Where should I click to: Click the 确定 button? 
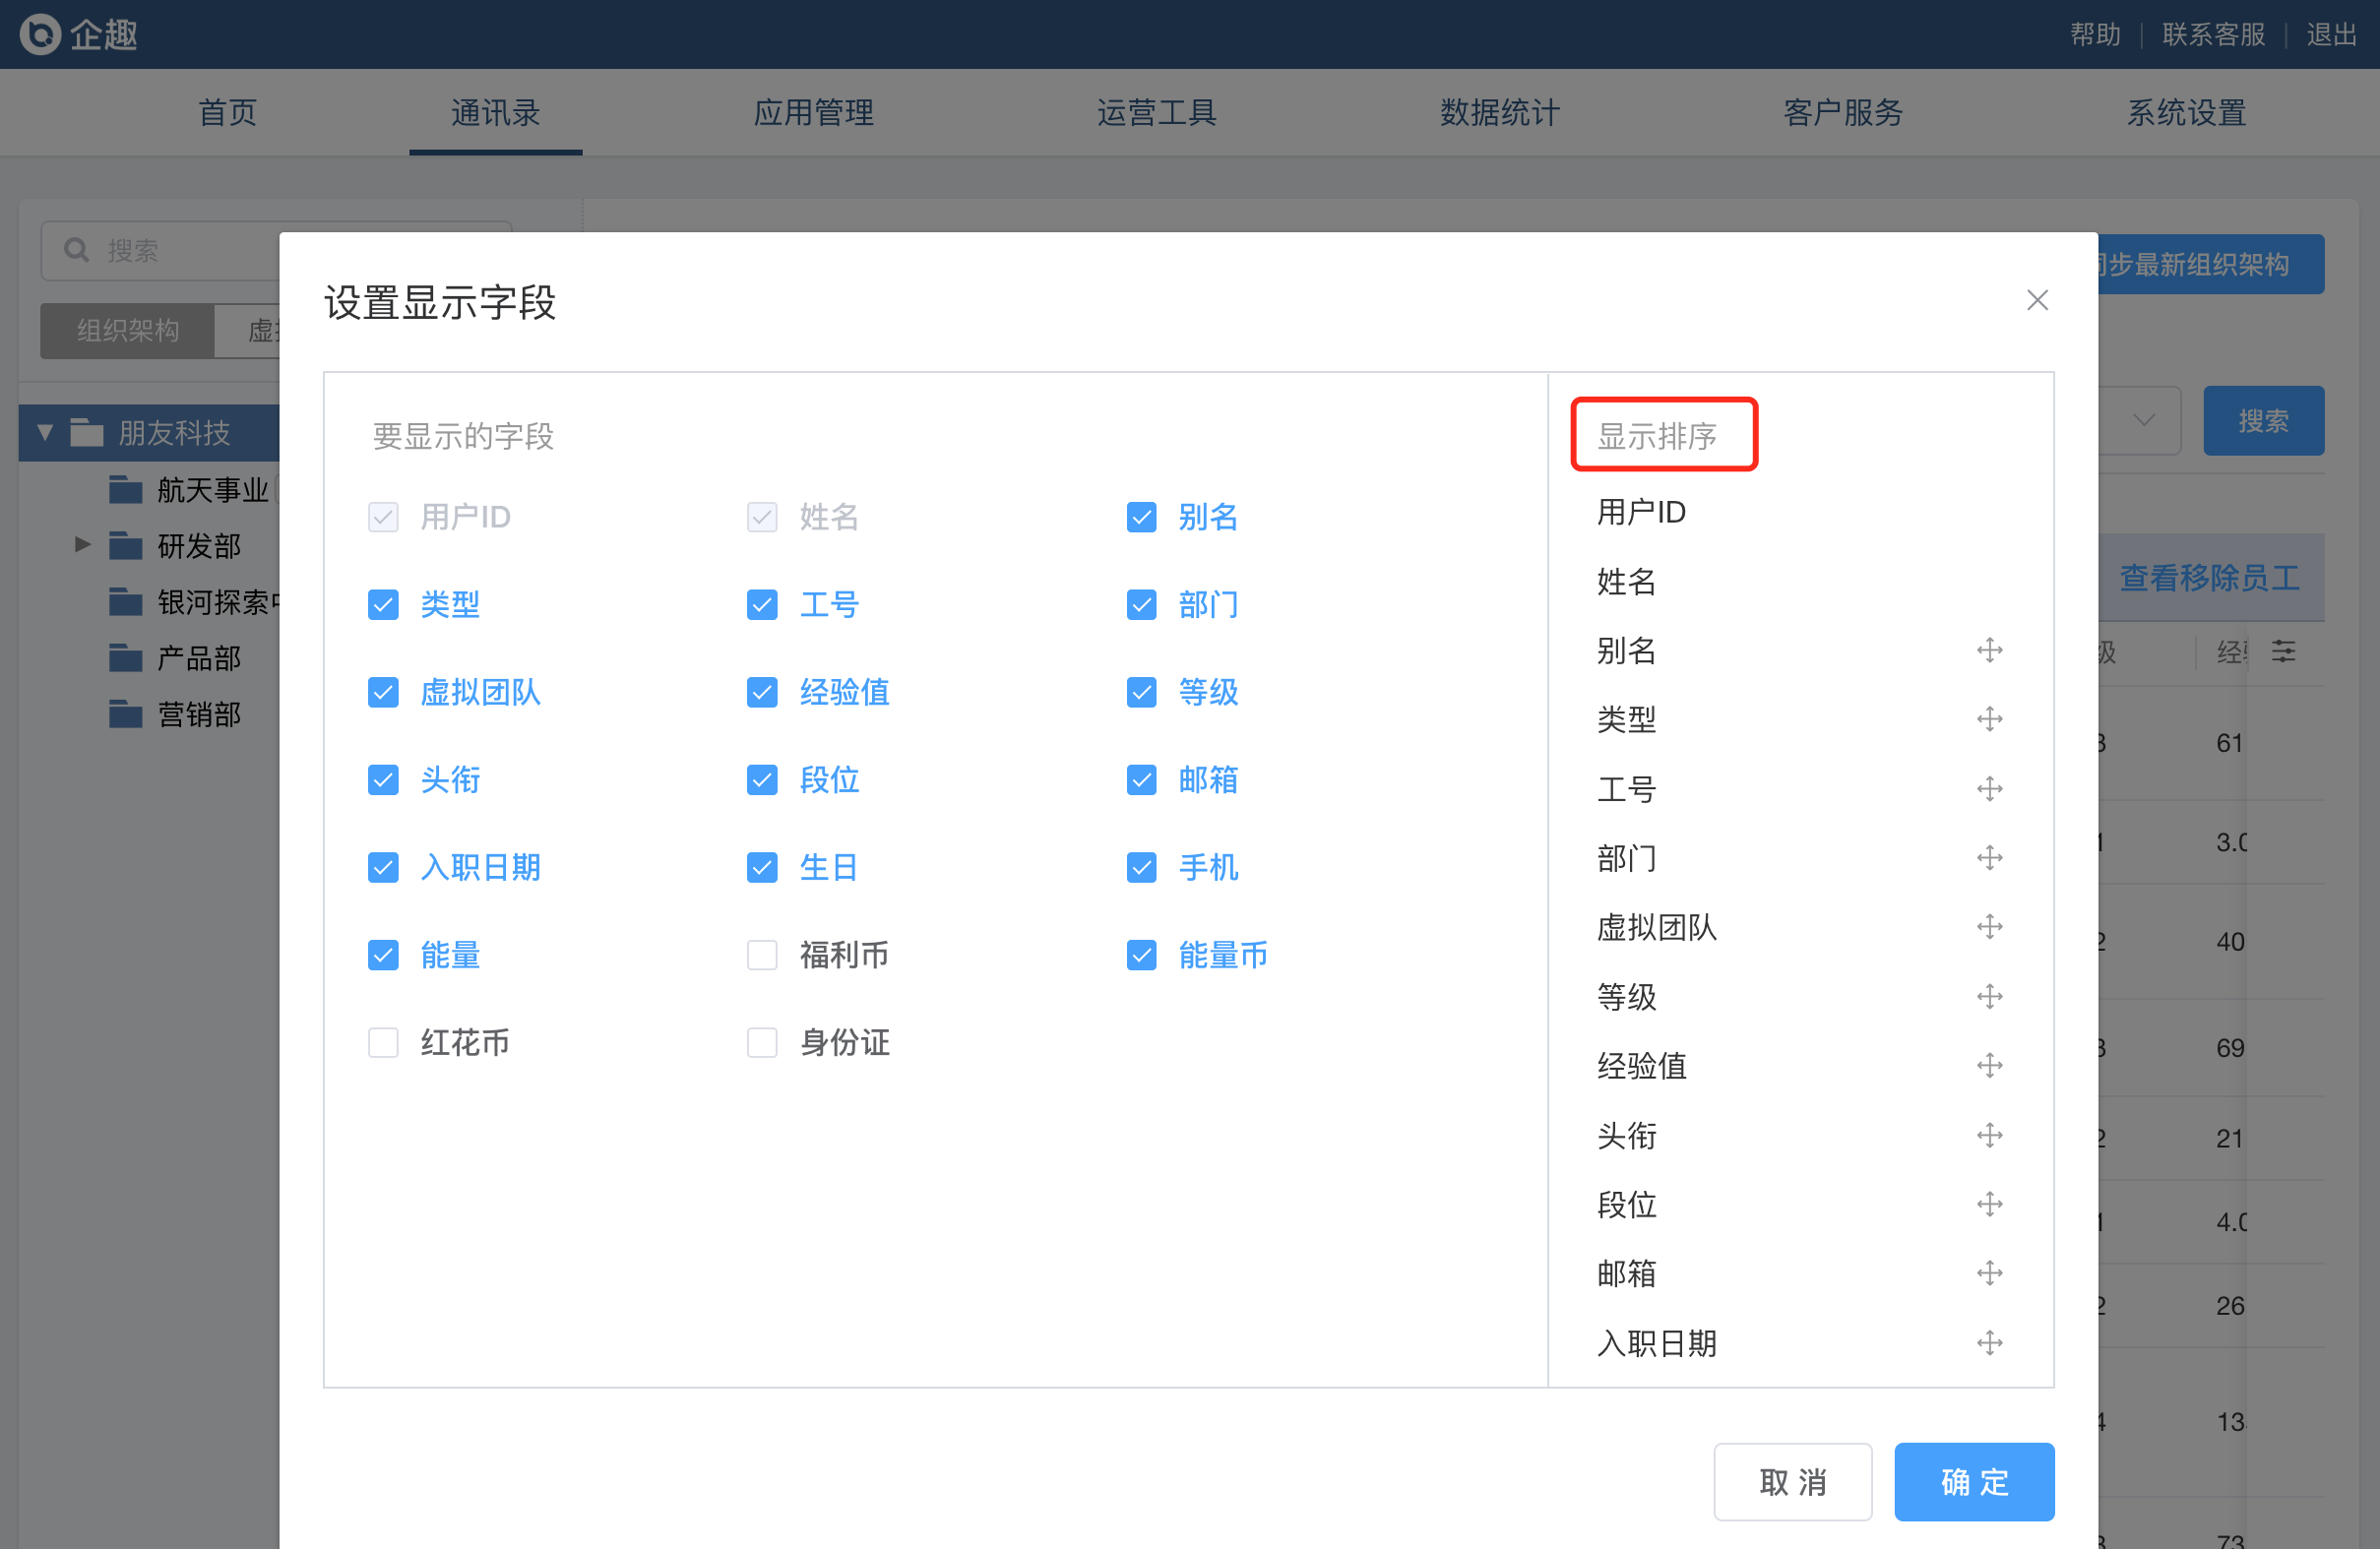pyautogui.click(x=1974, y=1481)
